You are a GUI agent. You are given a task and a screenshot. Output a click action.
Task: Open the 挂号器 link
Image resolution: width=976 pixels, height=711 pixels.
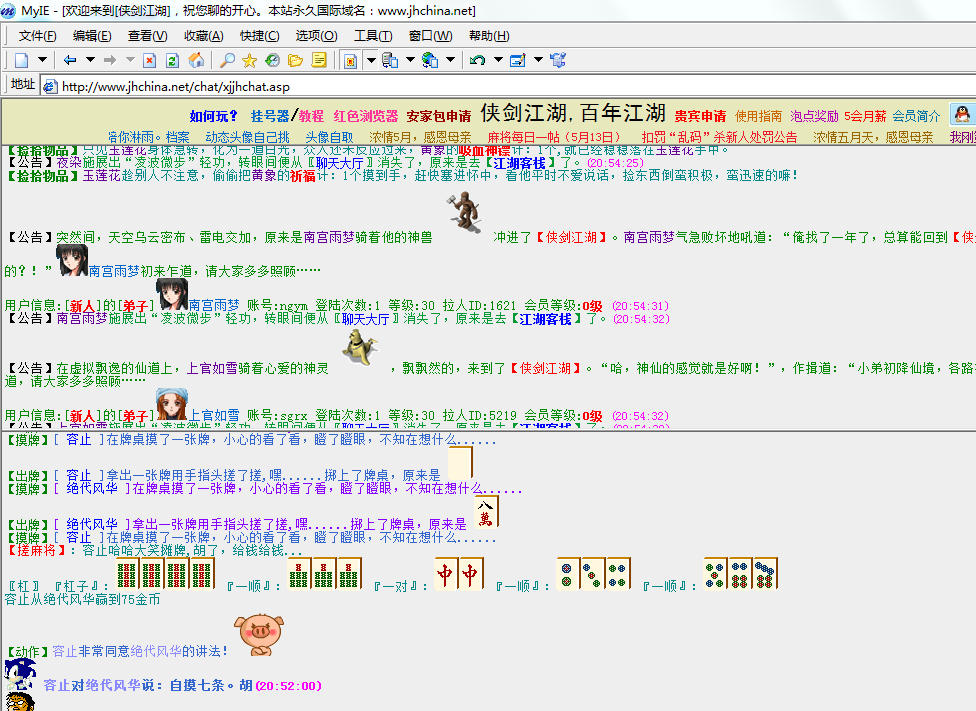270,116
